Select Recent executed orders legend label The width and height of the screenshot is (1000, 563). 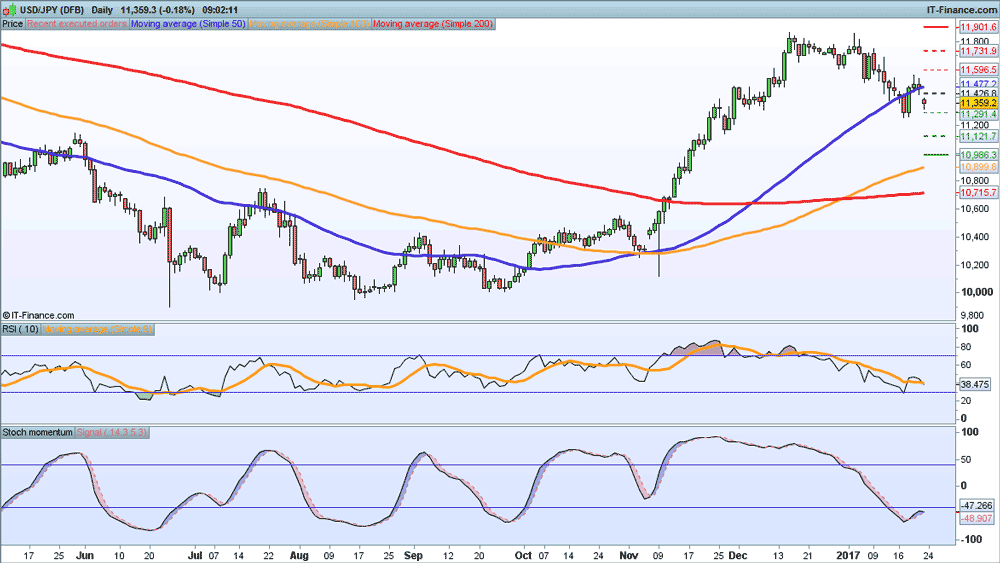pyautogui.click(x=77, y=24)
